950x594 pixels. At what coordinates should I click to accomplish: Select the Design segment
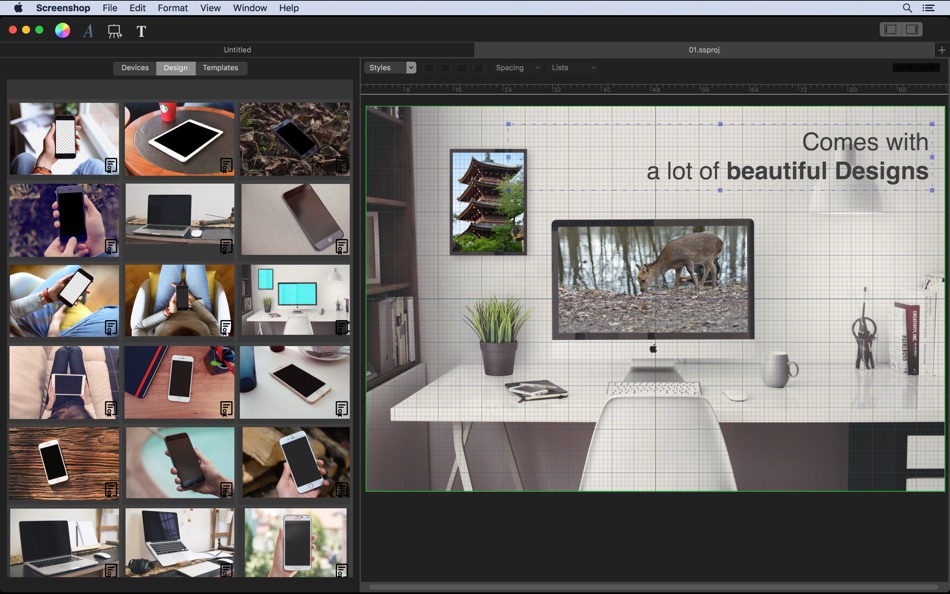pos(176,68)
